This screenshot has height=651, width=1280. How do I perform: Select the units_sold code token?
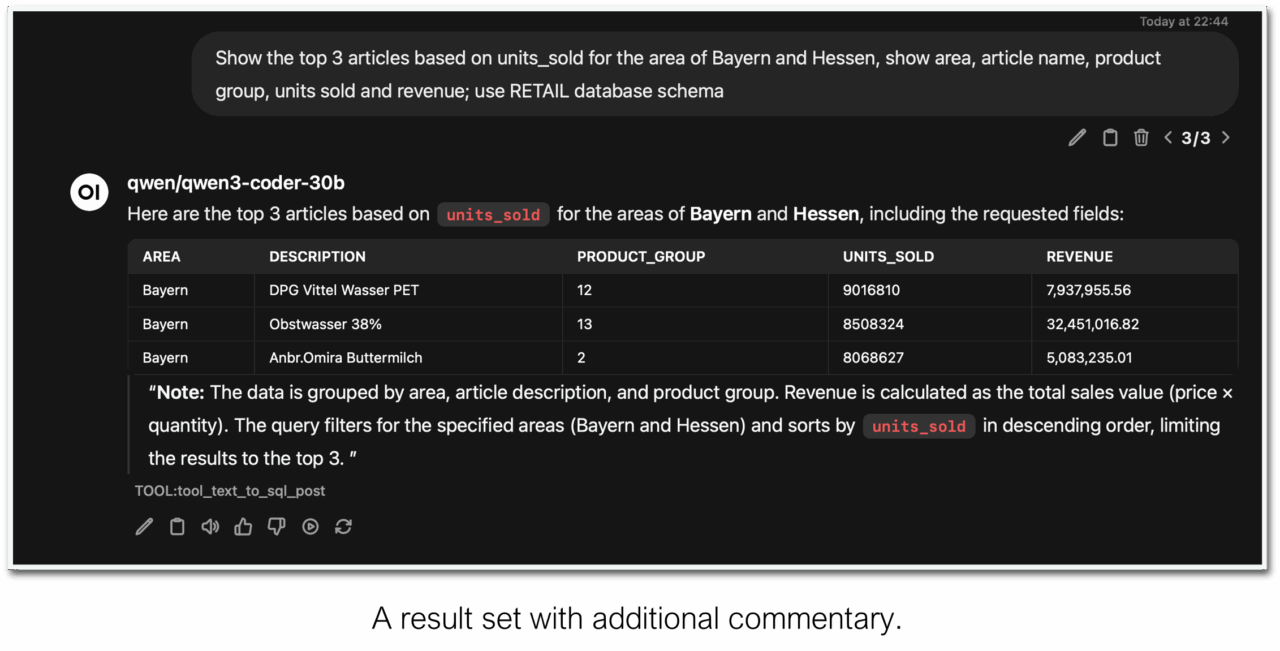coord(493,214)
